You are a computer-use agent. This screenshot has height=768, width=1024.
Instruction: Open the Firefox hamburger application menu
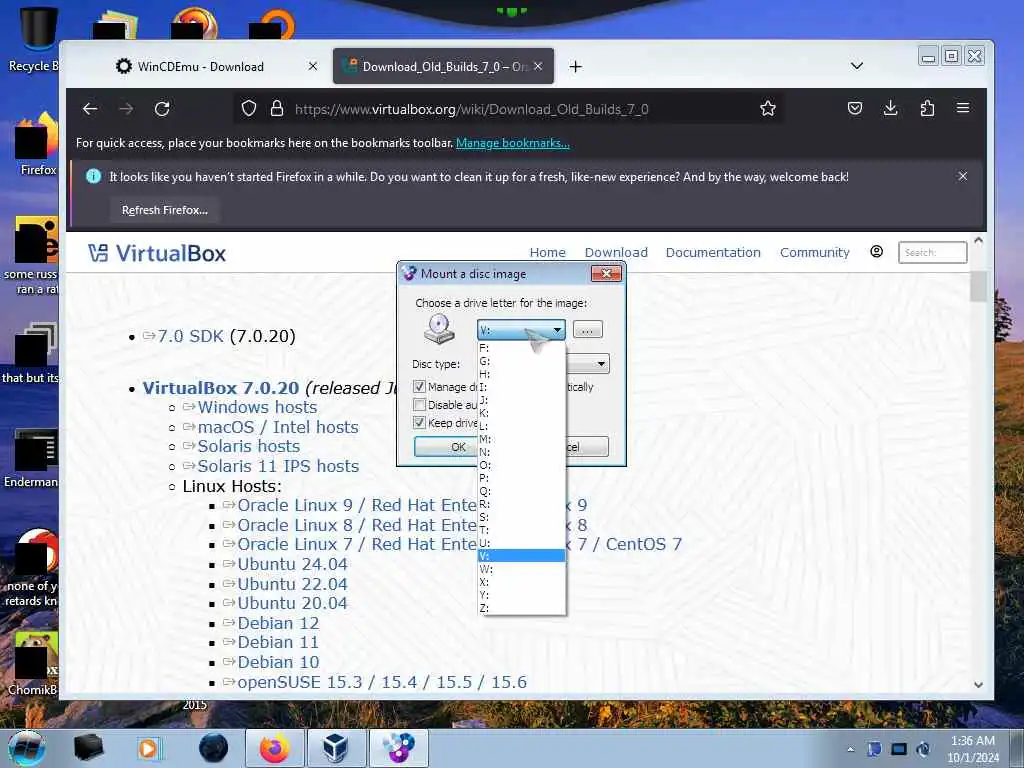tap(963, 108)
